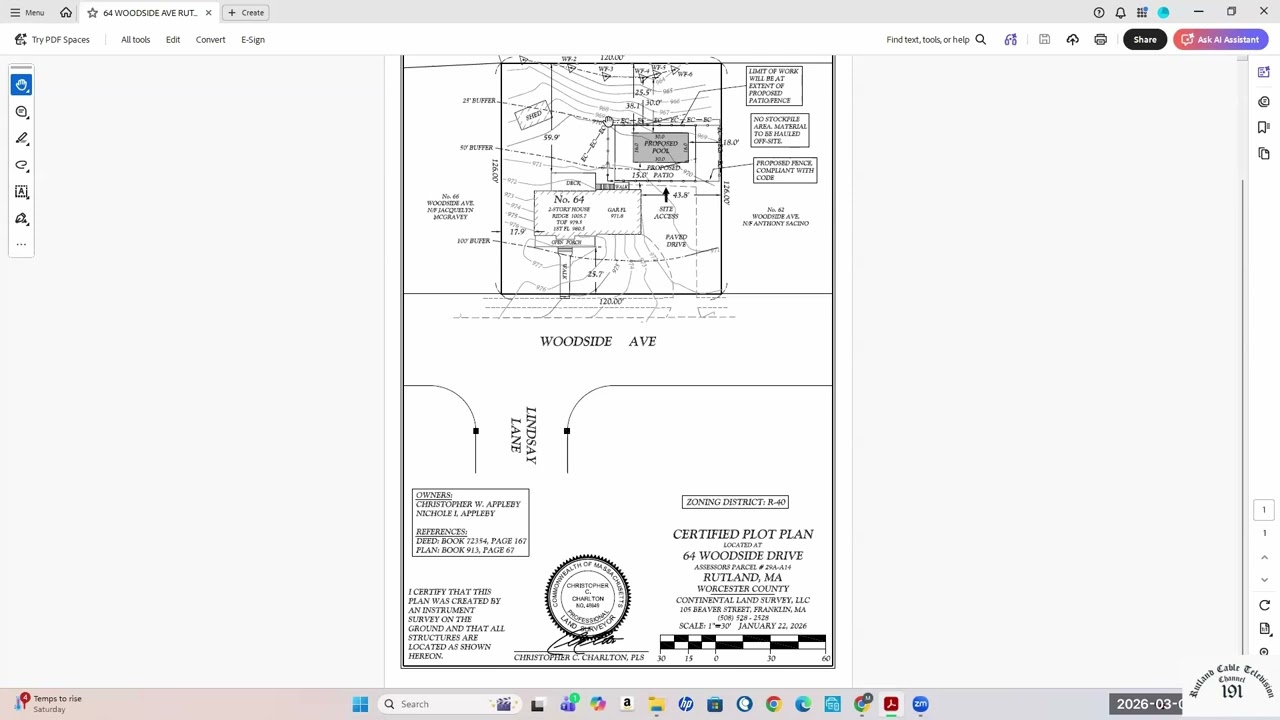Open the comments panel in right rail

(1264, 102)
